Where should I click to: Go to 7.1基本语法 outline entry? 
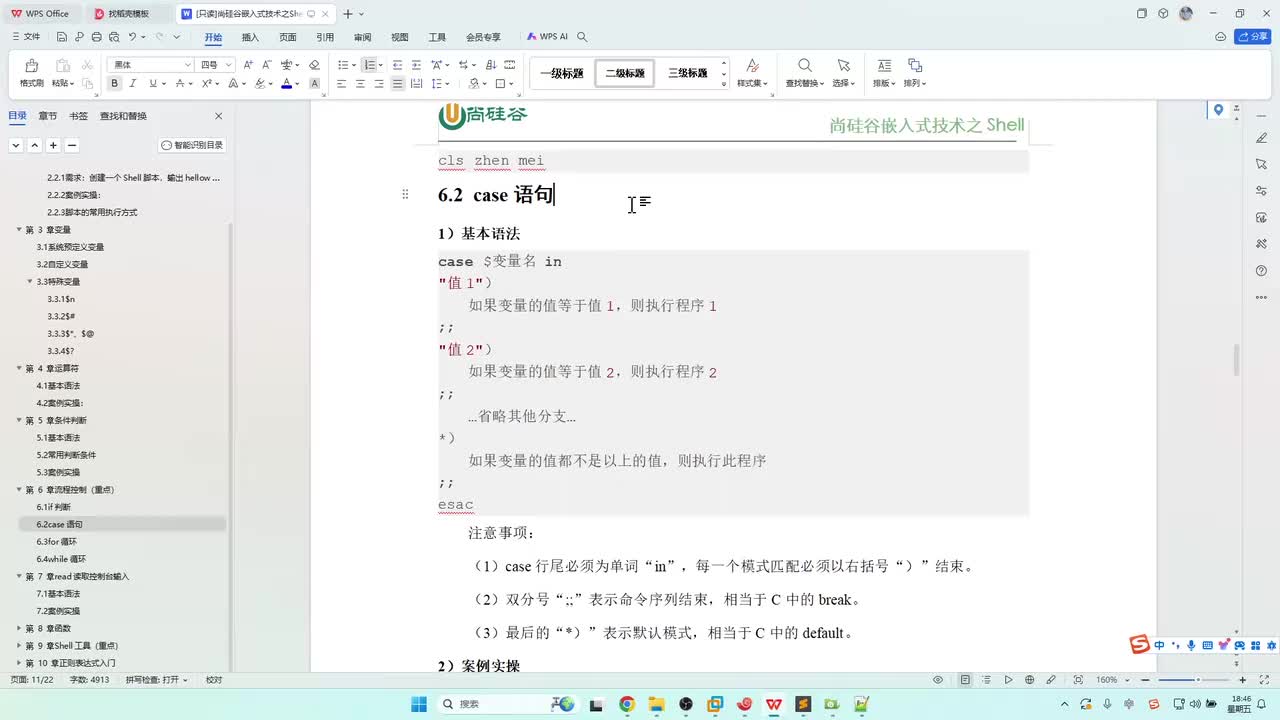point(58,593)
